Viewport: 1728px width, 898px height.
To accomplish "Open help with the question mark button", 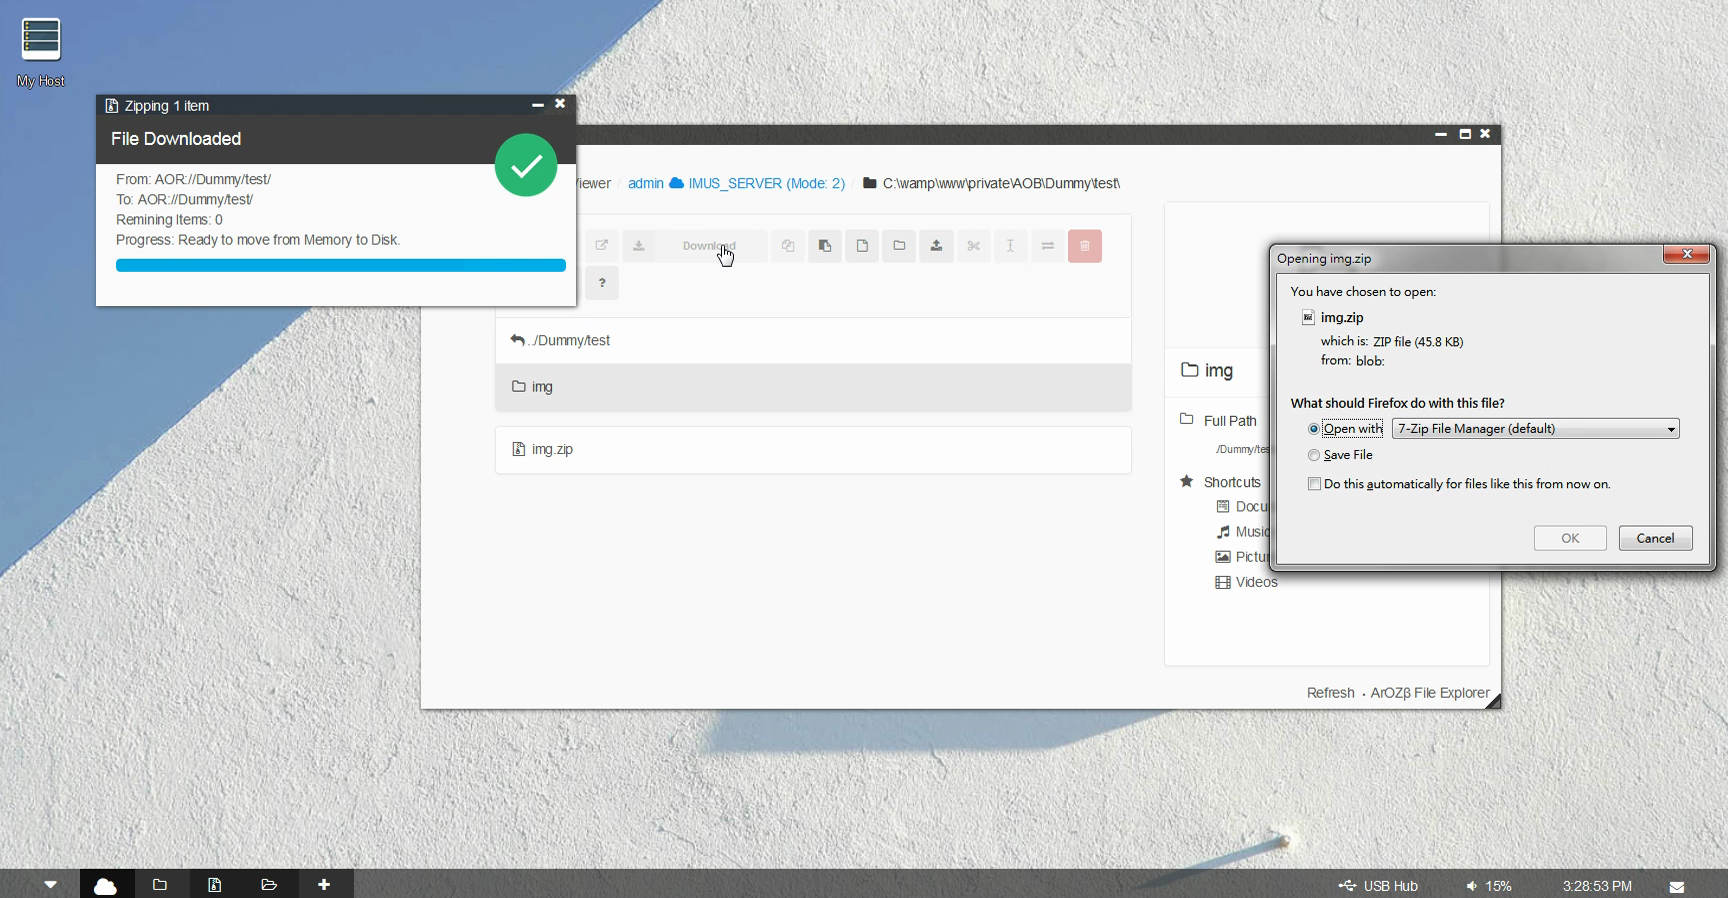I will click(602, 283).
